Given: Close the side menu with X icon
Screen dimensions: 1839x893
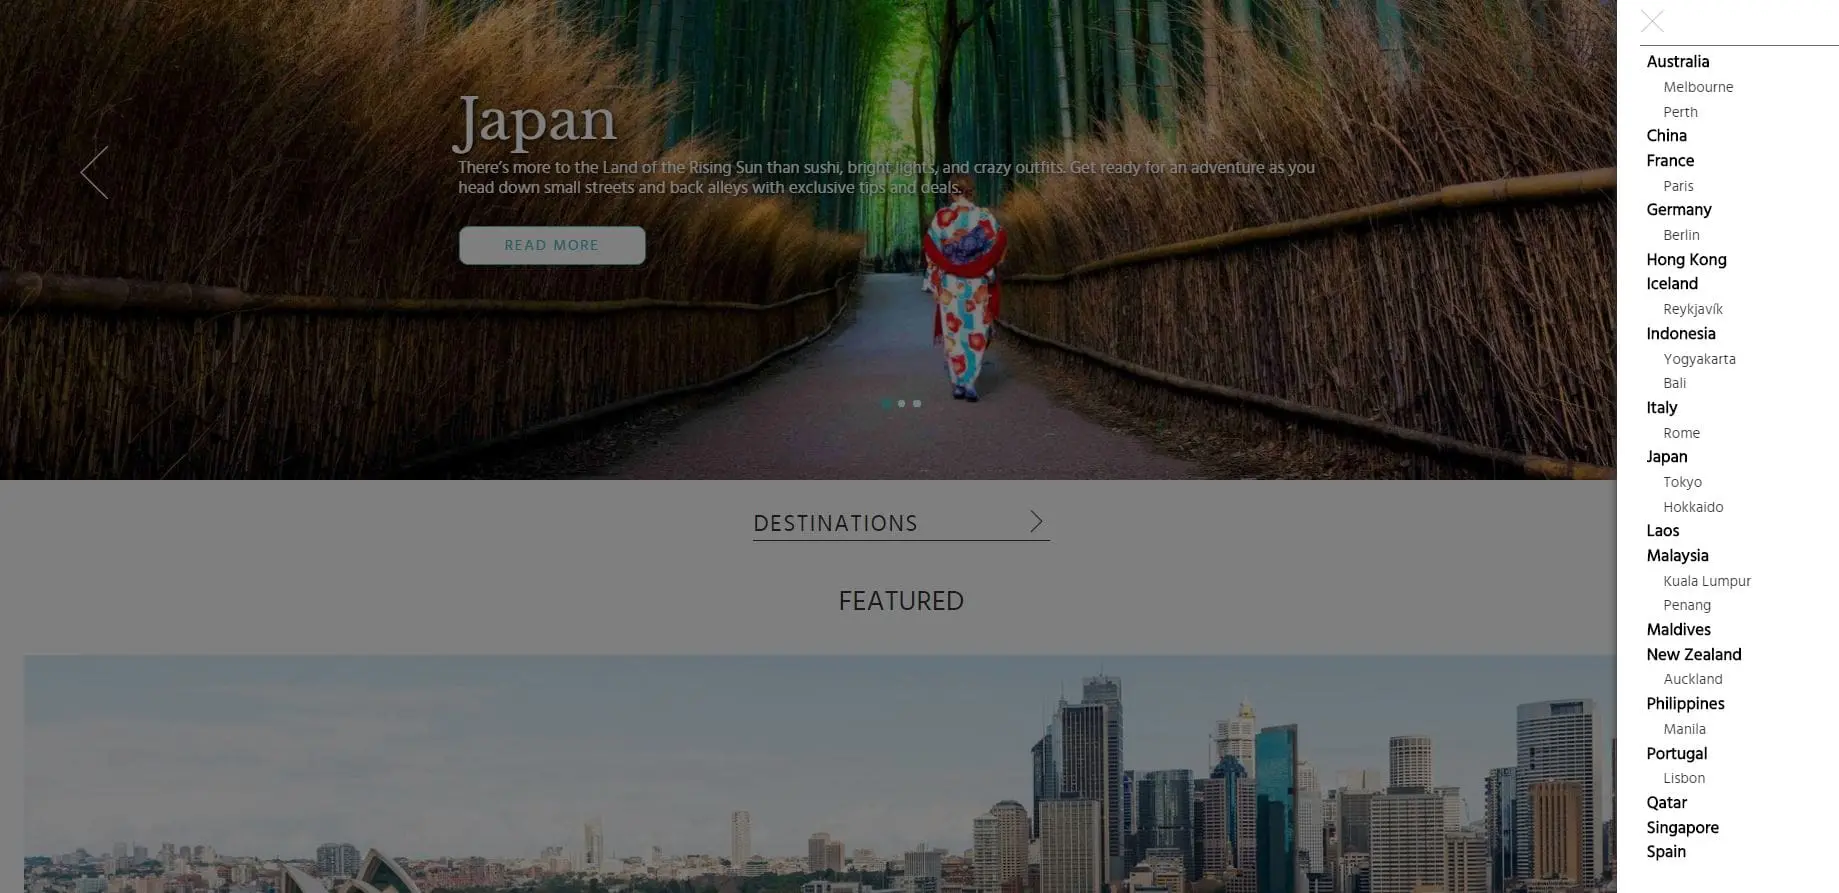Looking at the screenshot, I should [x=1652, y=21].
